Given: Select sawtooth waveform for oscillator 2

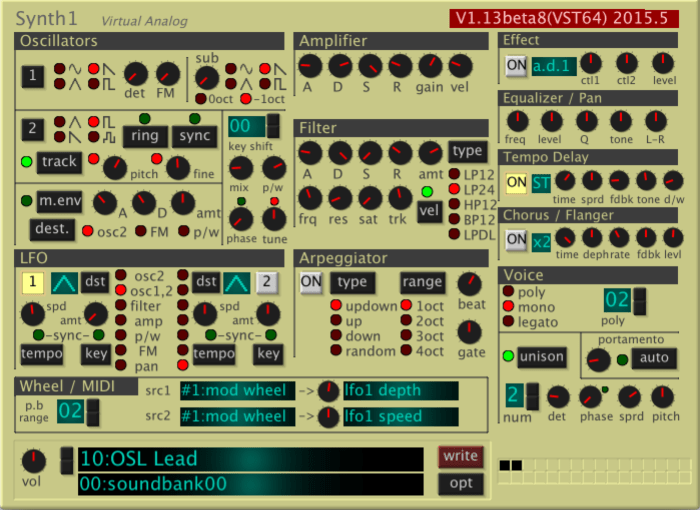Looking at the screenshot, I should coord(60,137).
